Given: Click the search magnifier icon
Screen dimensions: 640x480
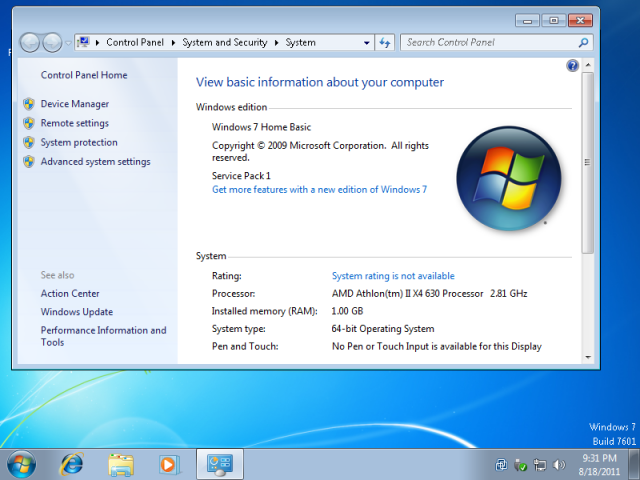Looking at the screenshot, I should tap(583, 42).
